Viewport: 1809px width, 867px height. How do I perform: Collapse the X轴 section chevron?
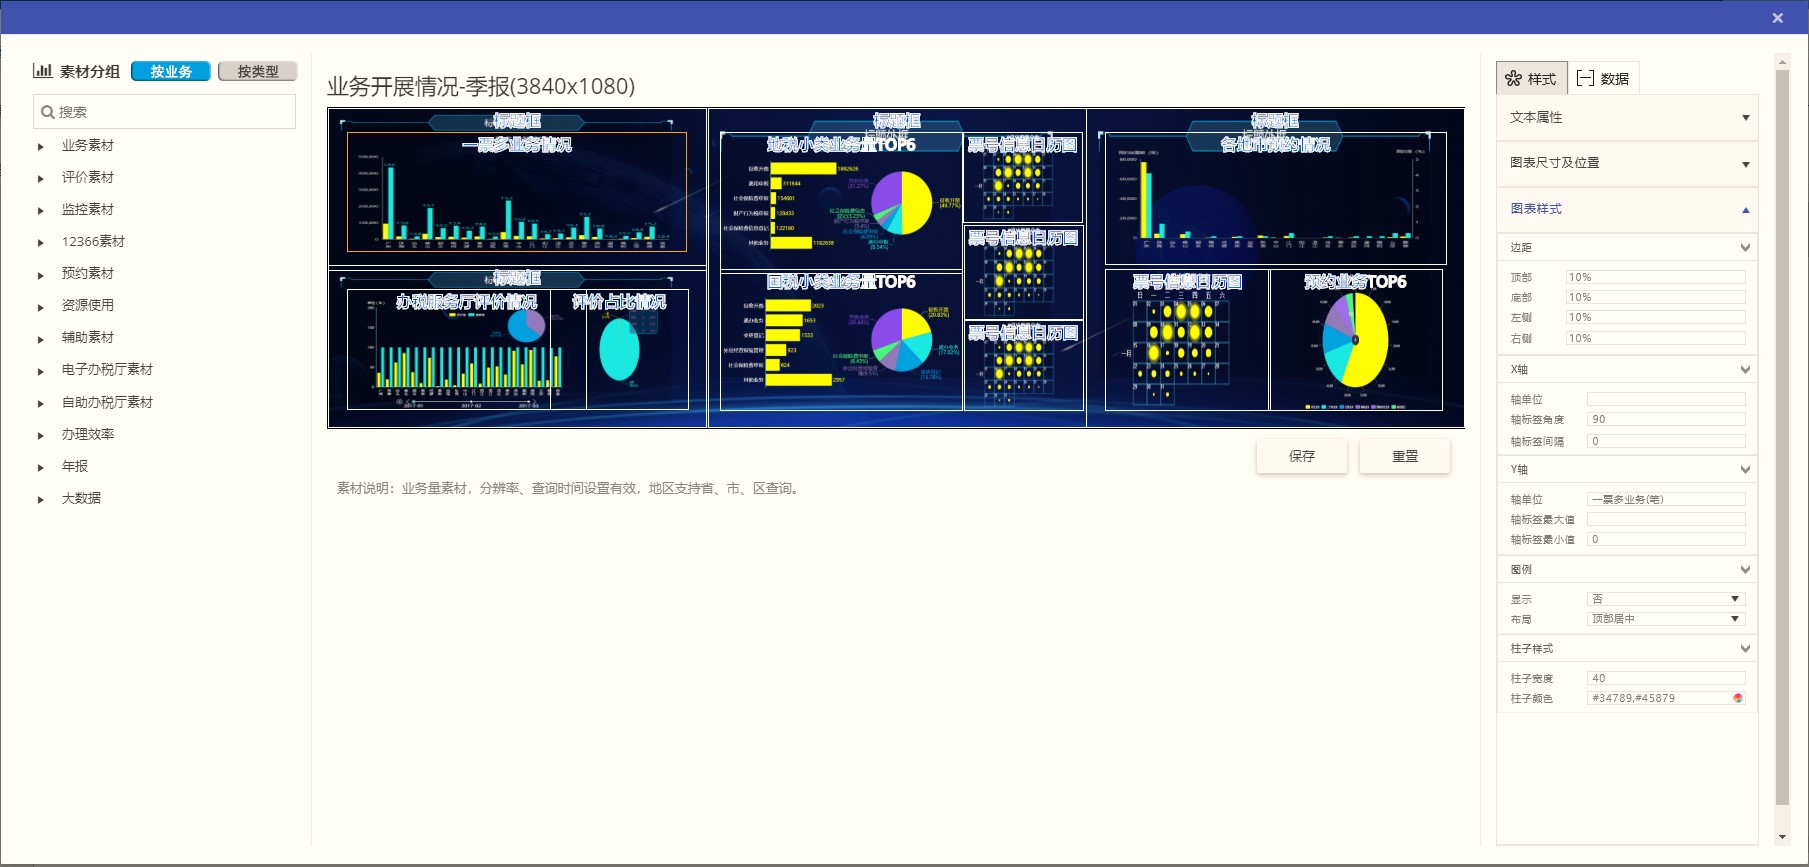[1745, 370]
